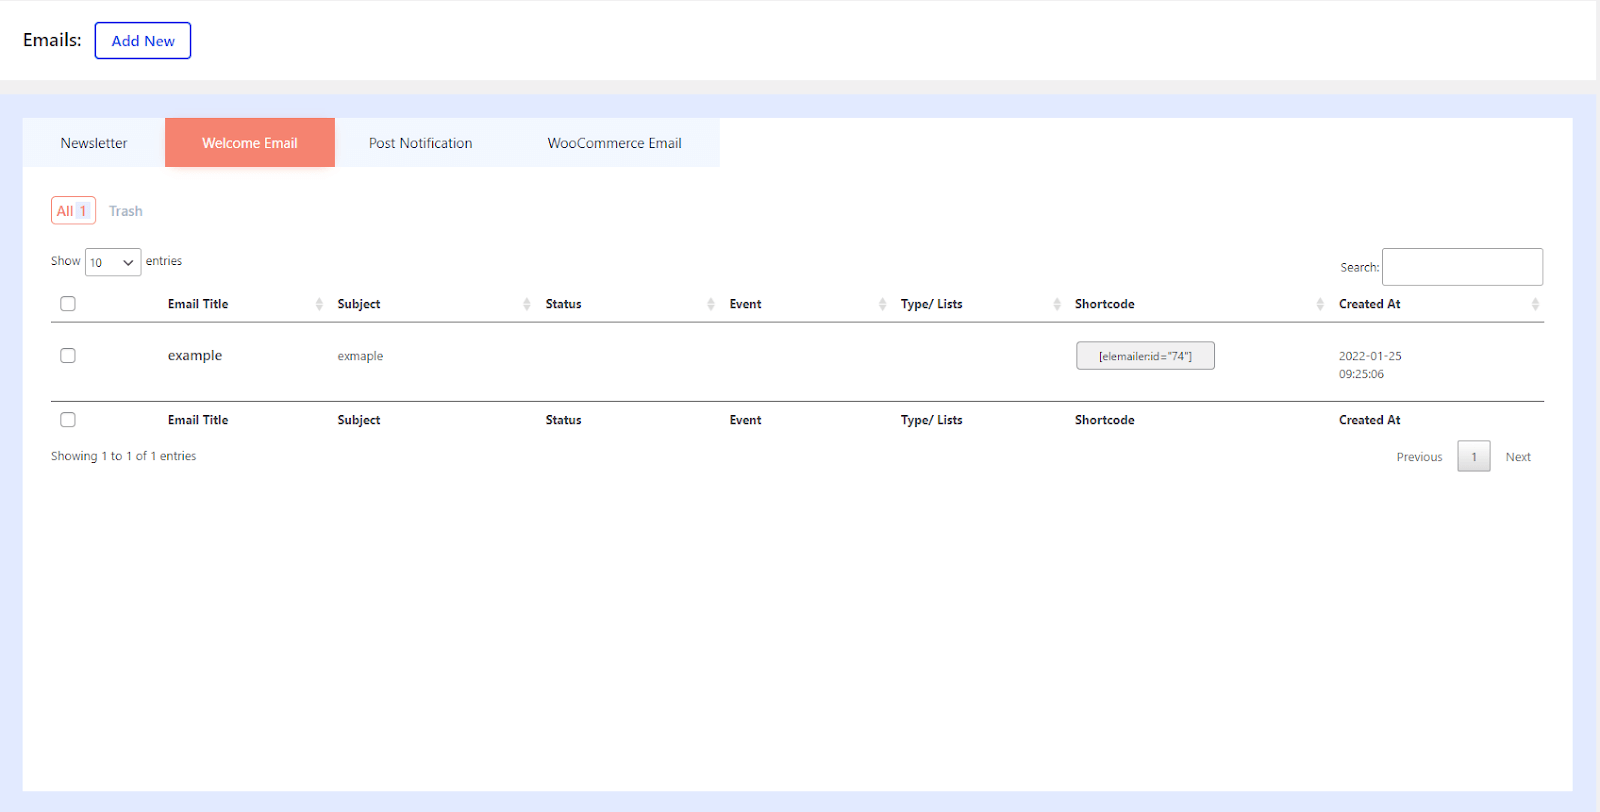Check the checkbox for the example email row
The image size is (1600, 812).
(x=68, y=356)
